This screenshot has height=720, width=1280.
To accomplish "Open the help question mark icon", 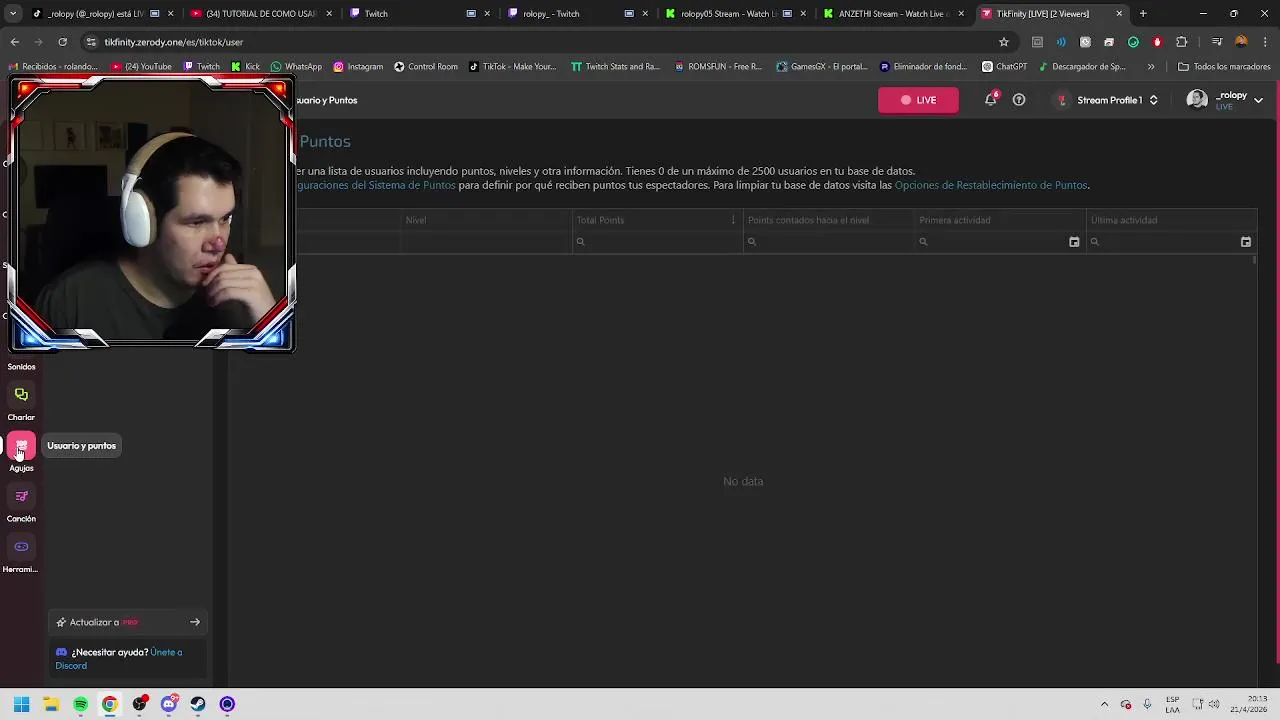I will click(x=1019, y=100).
